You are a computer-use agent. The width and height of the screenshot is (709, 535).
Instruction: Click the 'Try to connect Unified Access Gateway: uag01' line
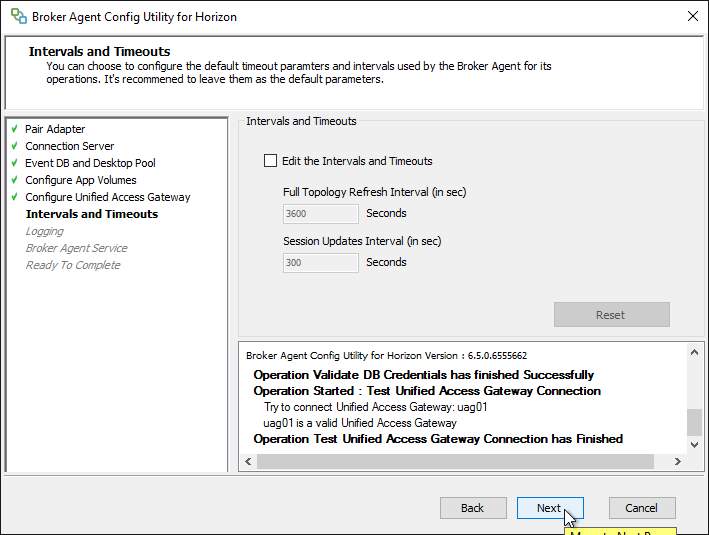pos(376,407)
